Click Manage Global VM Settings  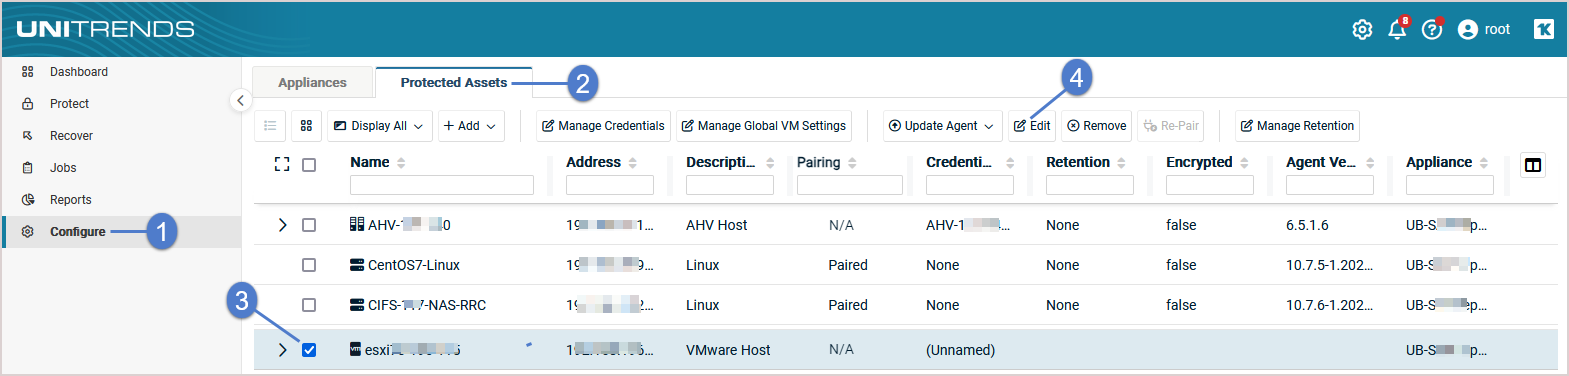[764, 126]
